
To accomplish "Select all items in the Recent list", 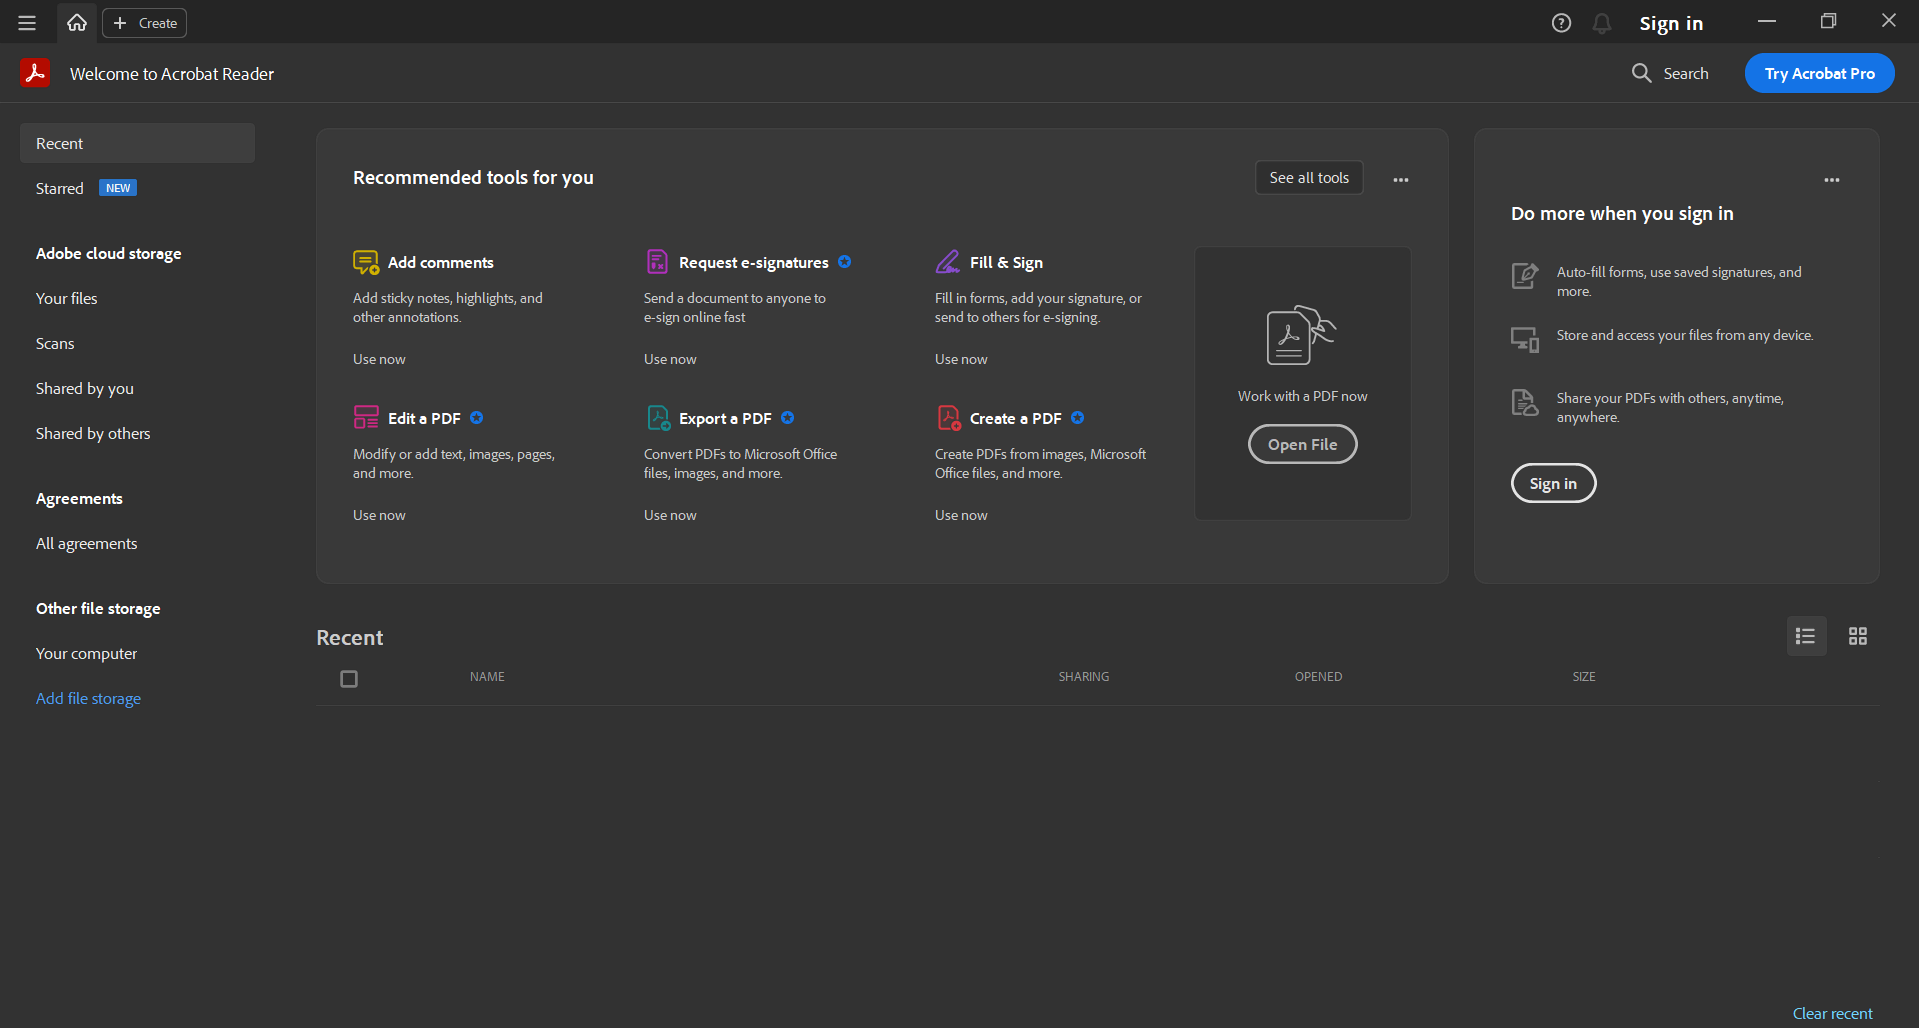I will [348, 678].
